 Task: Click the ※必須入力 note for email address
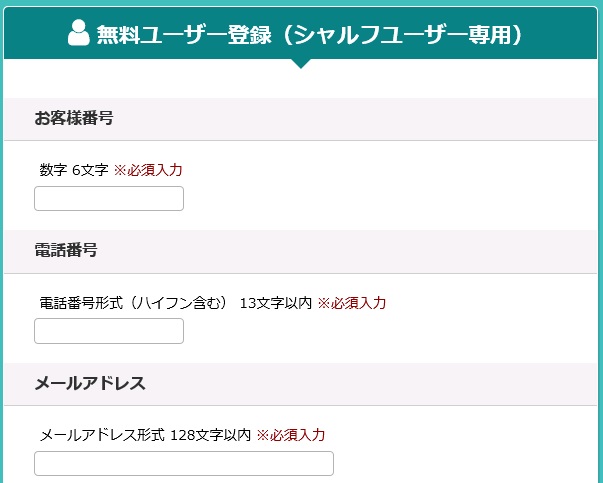click(291, 435)
